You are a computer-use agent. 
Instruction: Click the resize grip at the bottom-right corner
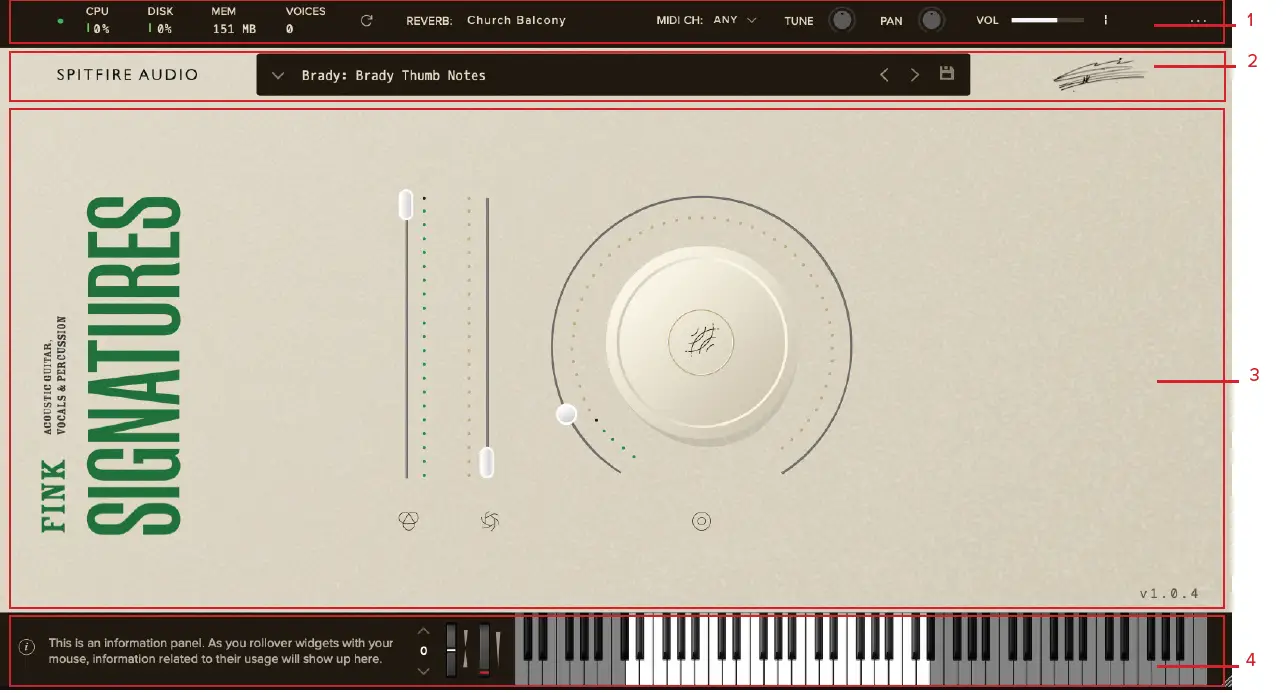pos(1226,682)
